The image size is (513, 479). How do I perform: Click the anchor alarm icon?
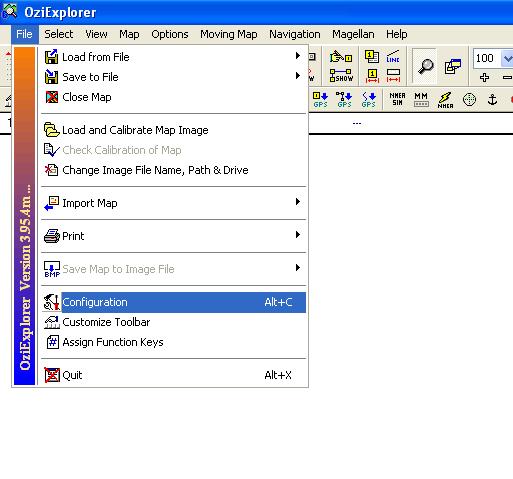tap(492, 99)
